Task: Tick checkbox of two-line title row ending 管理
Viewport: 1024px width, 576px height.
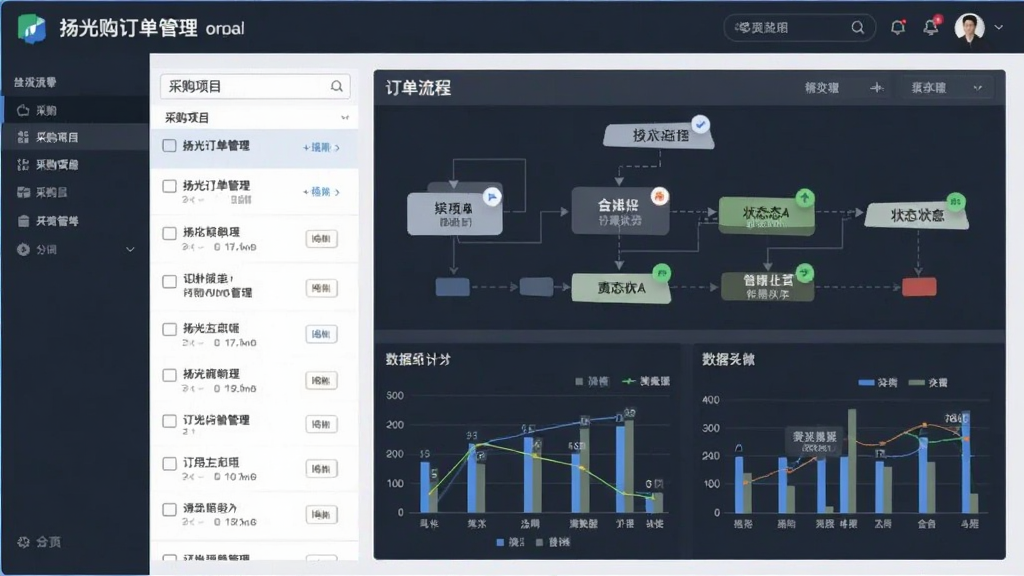Action: pos(169,281)
